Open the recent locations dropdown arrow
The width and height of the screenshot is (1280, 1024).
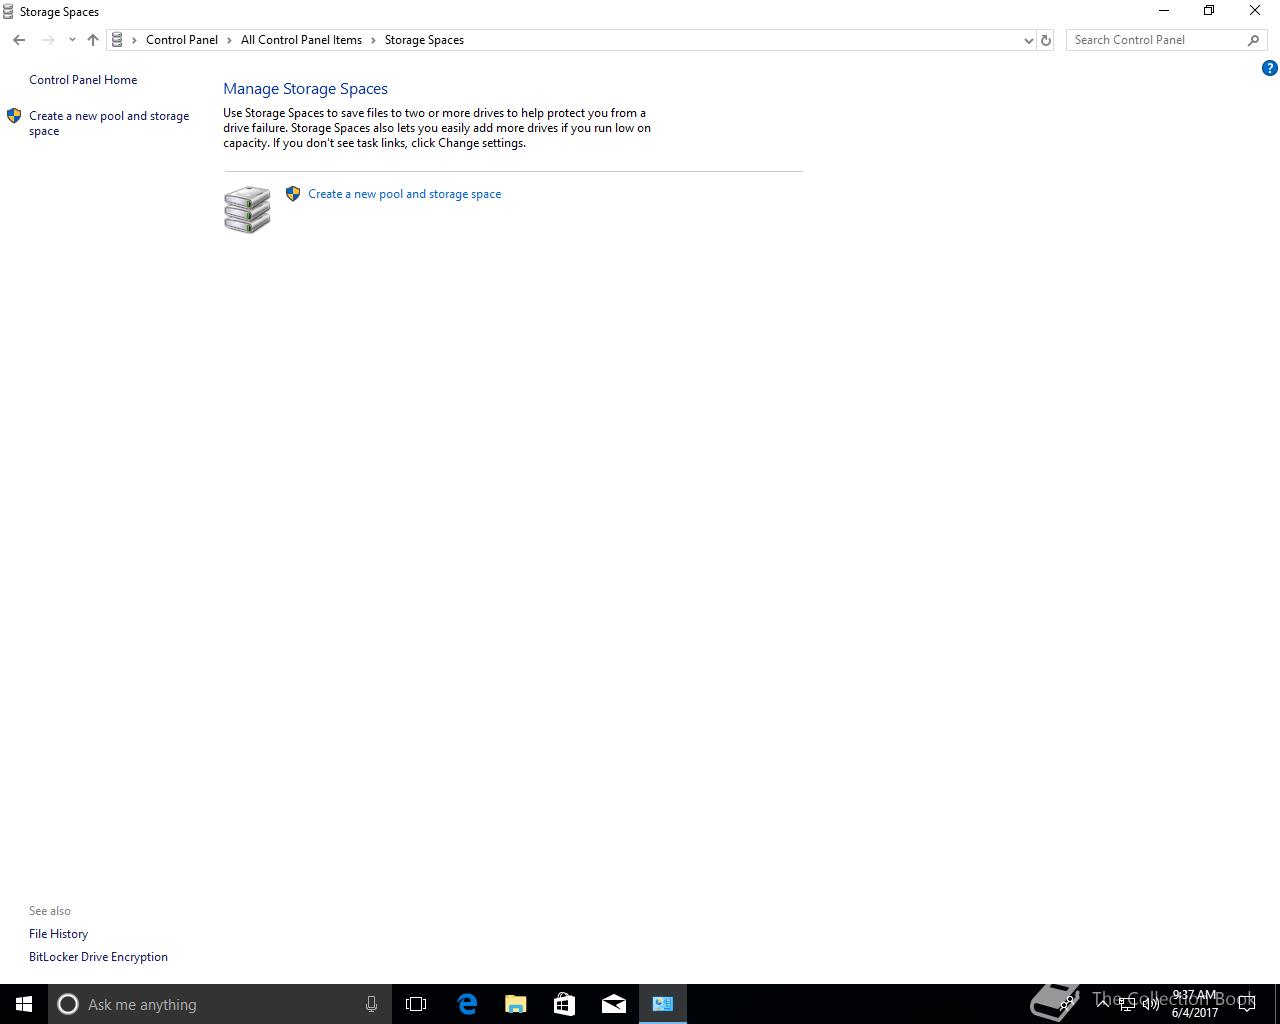pyautogui.click(x=72, y=40)
